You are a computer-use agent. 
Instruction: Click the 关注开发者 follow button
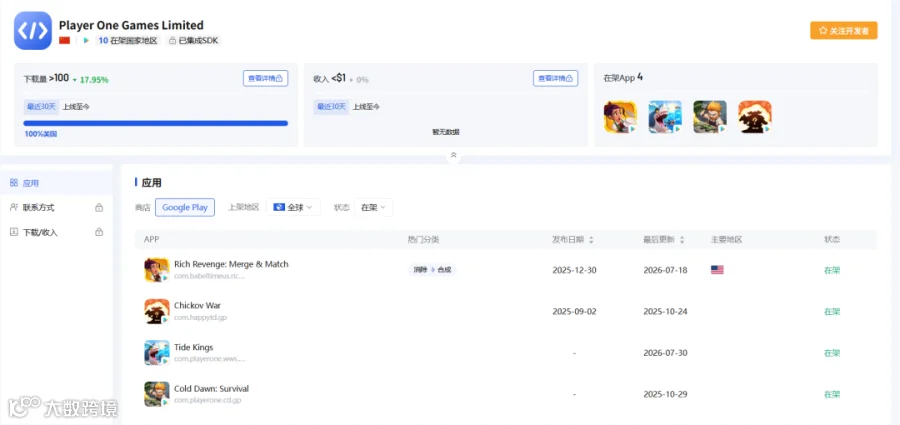coord(844,30)
